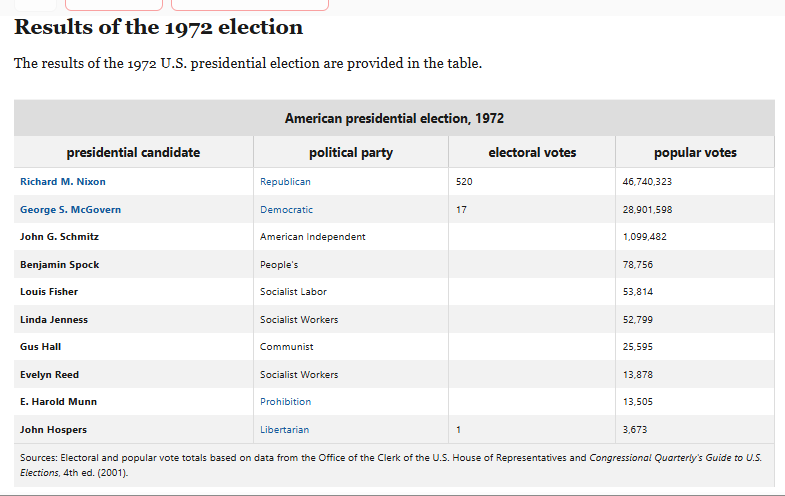This screenshot has width=785, height=496.
Task: Click the Benjamin Spock candidate name
Action: (x=60, y=265)
